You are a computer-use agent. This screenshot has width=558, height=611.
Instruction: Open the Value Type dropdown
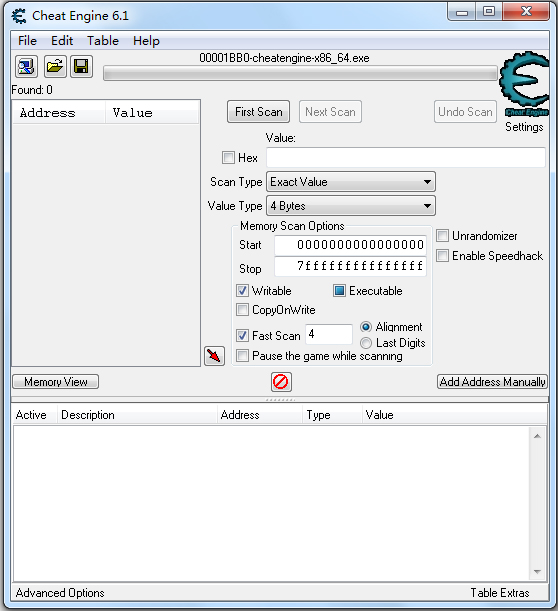point(351,206)
